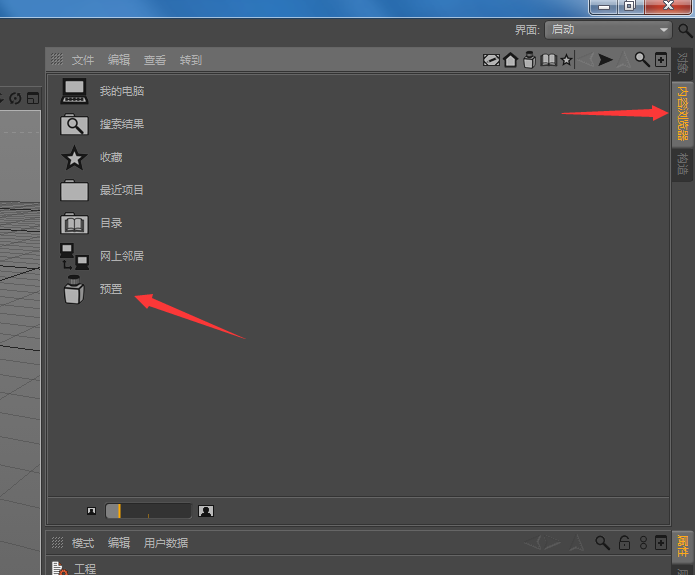This screenshot has height=575, width=695.
Task: Maximize the application window
Action: pos(630,7)
